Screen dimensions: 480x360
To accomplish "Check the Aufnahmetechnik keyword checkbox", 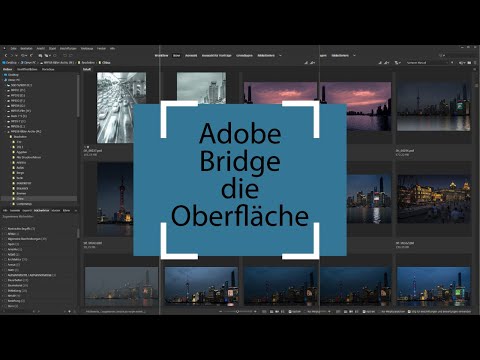I will coord(5,275).
